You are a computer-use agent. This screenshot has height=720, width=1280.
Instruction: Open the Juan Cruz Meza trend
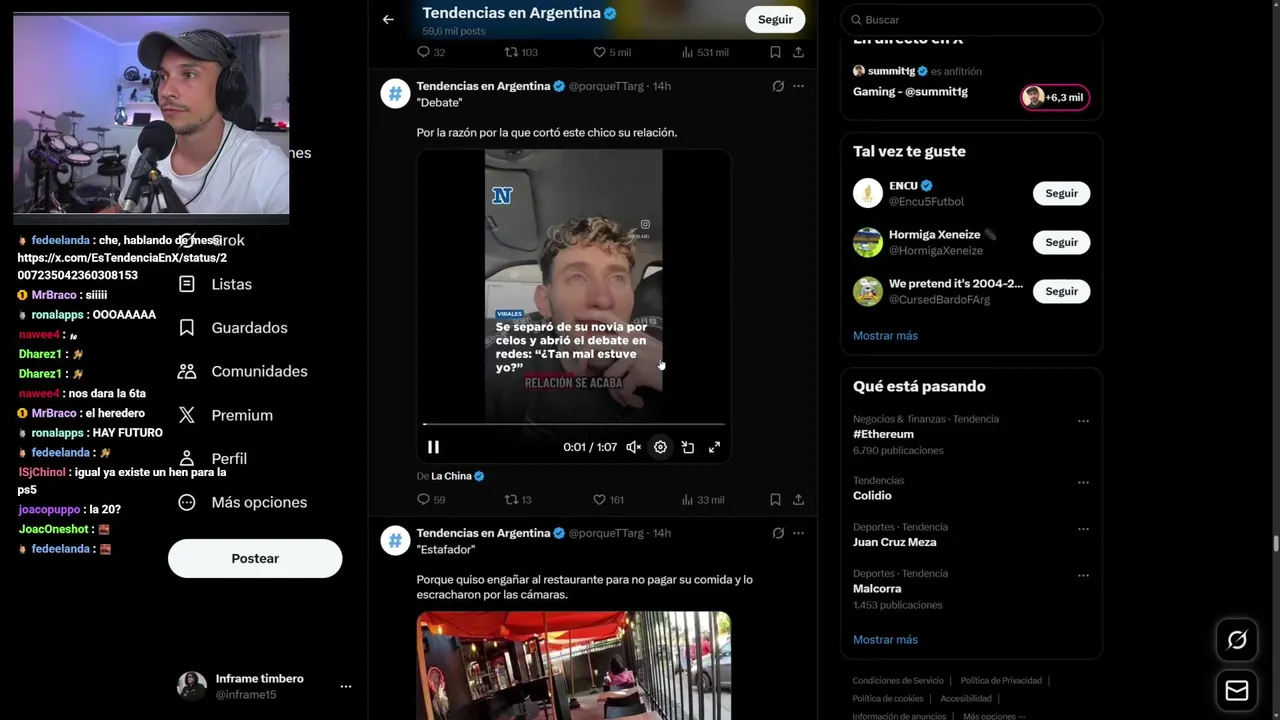tap(895, 542)
